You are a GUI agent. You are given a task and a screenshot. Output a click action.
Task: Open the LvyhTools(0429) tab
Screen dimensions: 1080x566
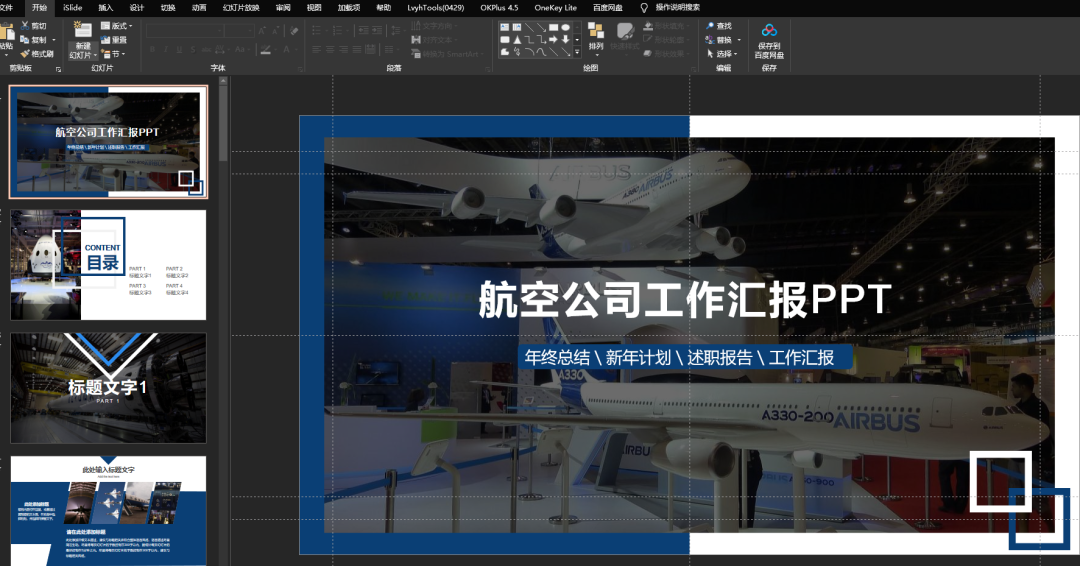(x=435, y=8)
